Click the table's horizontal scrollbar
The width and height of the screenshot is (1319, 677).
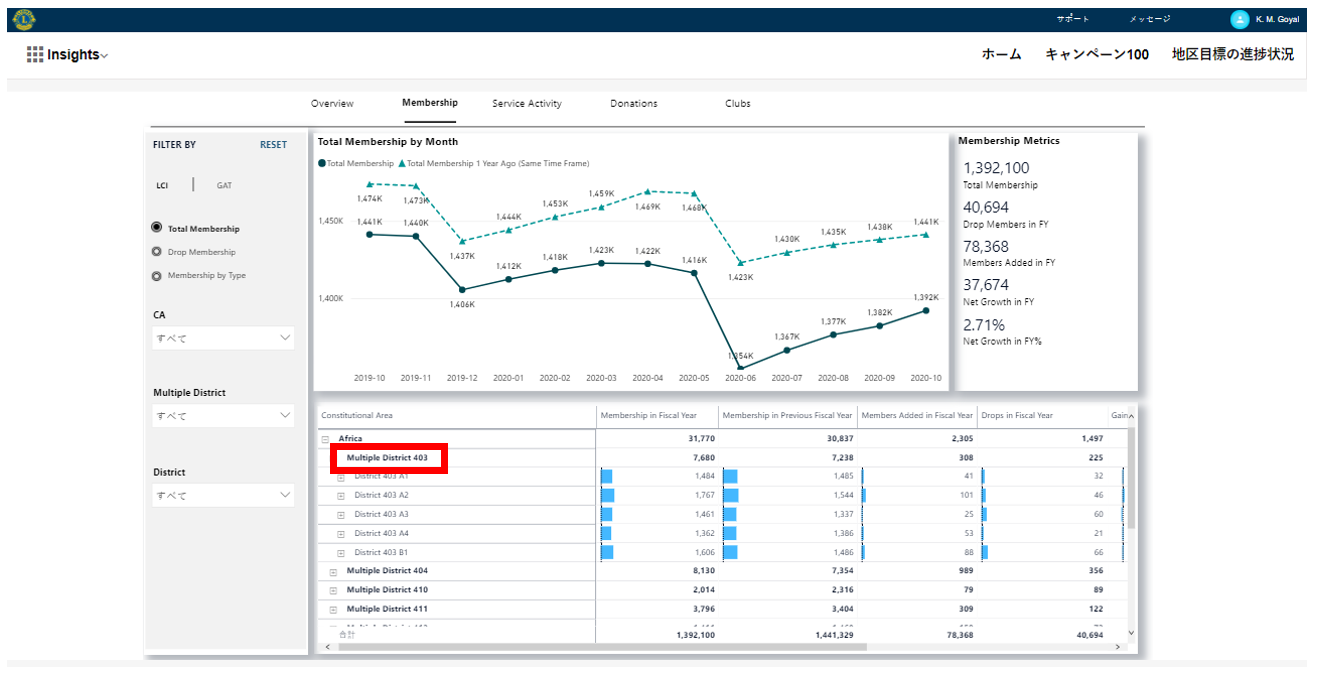(x=600, y=647)
